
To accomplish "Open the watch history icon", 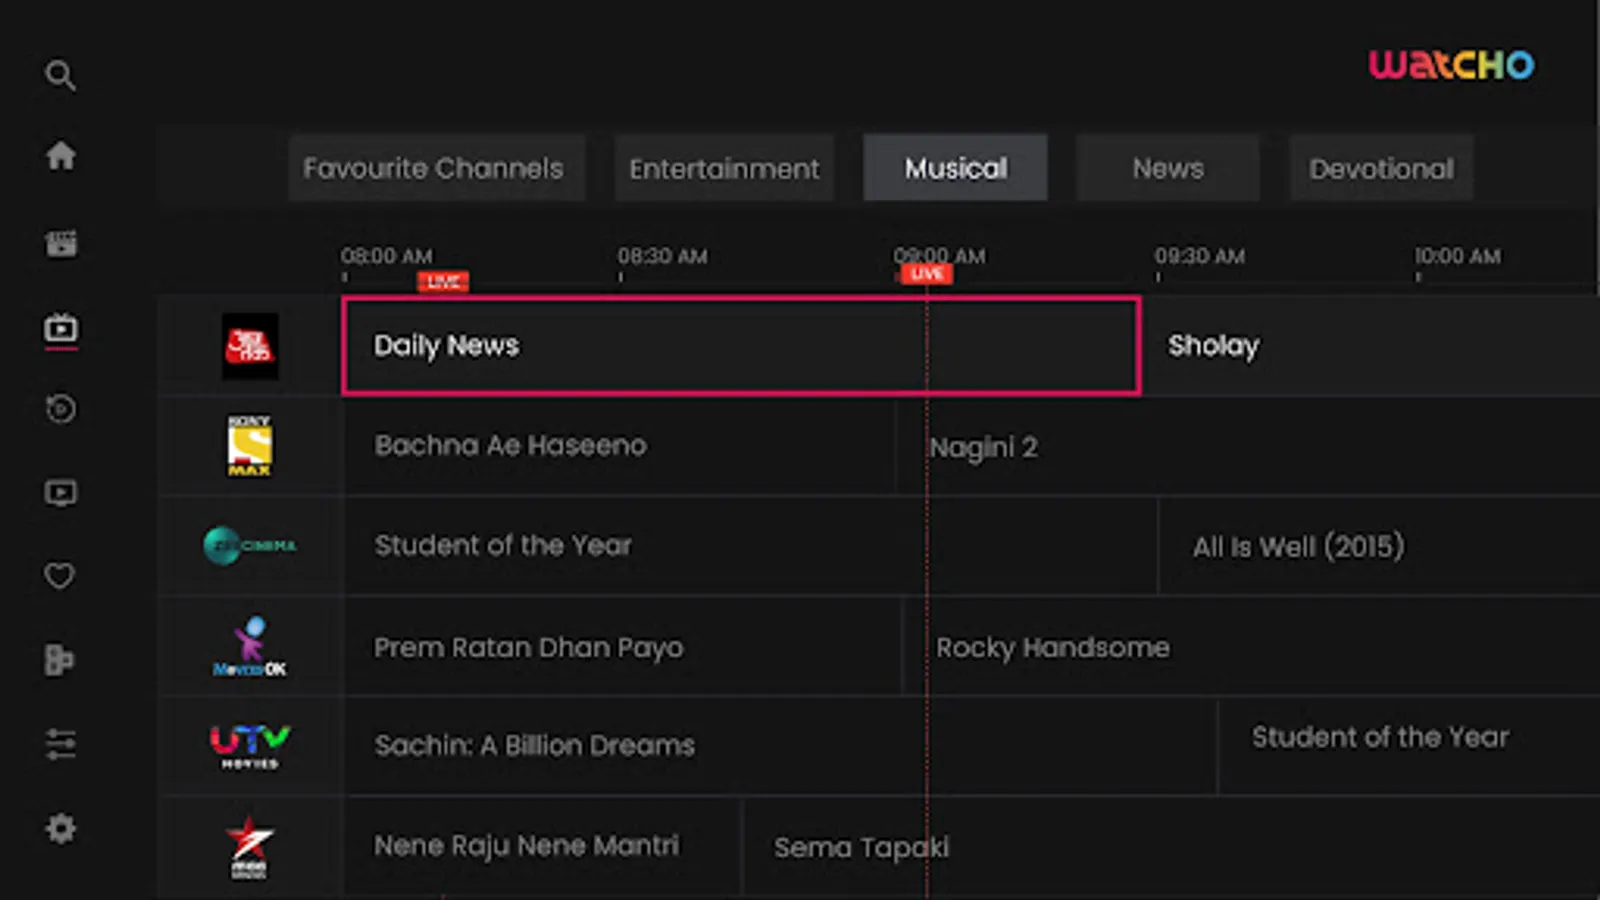I will [x=60, y=409].
